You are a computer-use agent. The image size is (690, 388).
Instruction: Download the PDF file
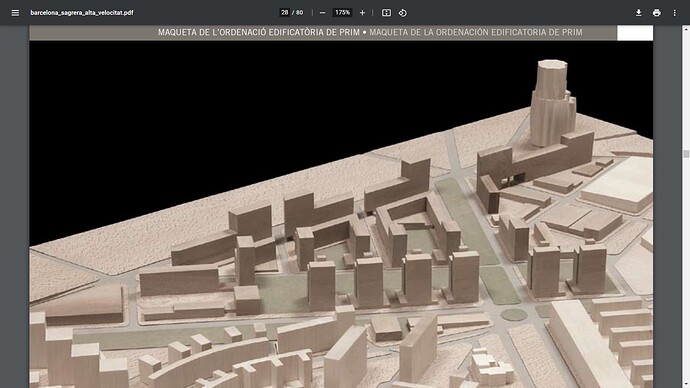[x=639, y=13]
